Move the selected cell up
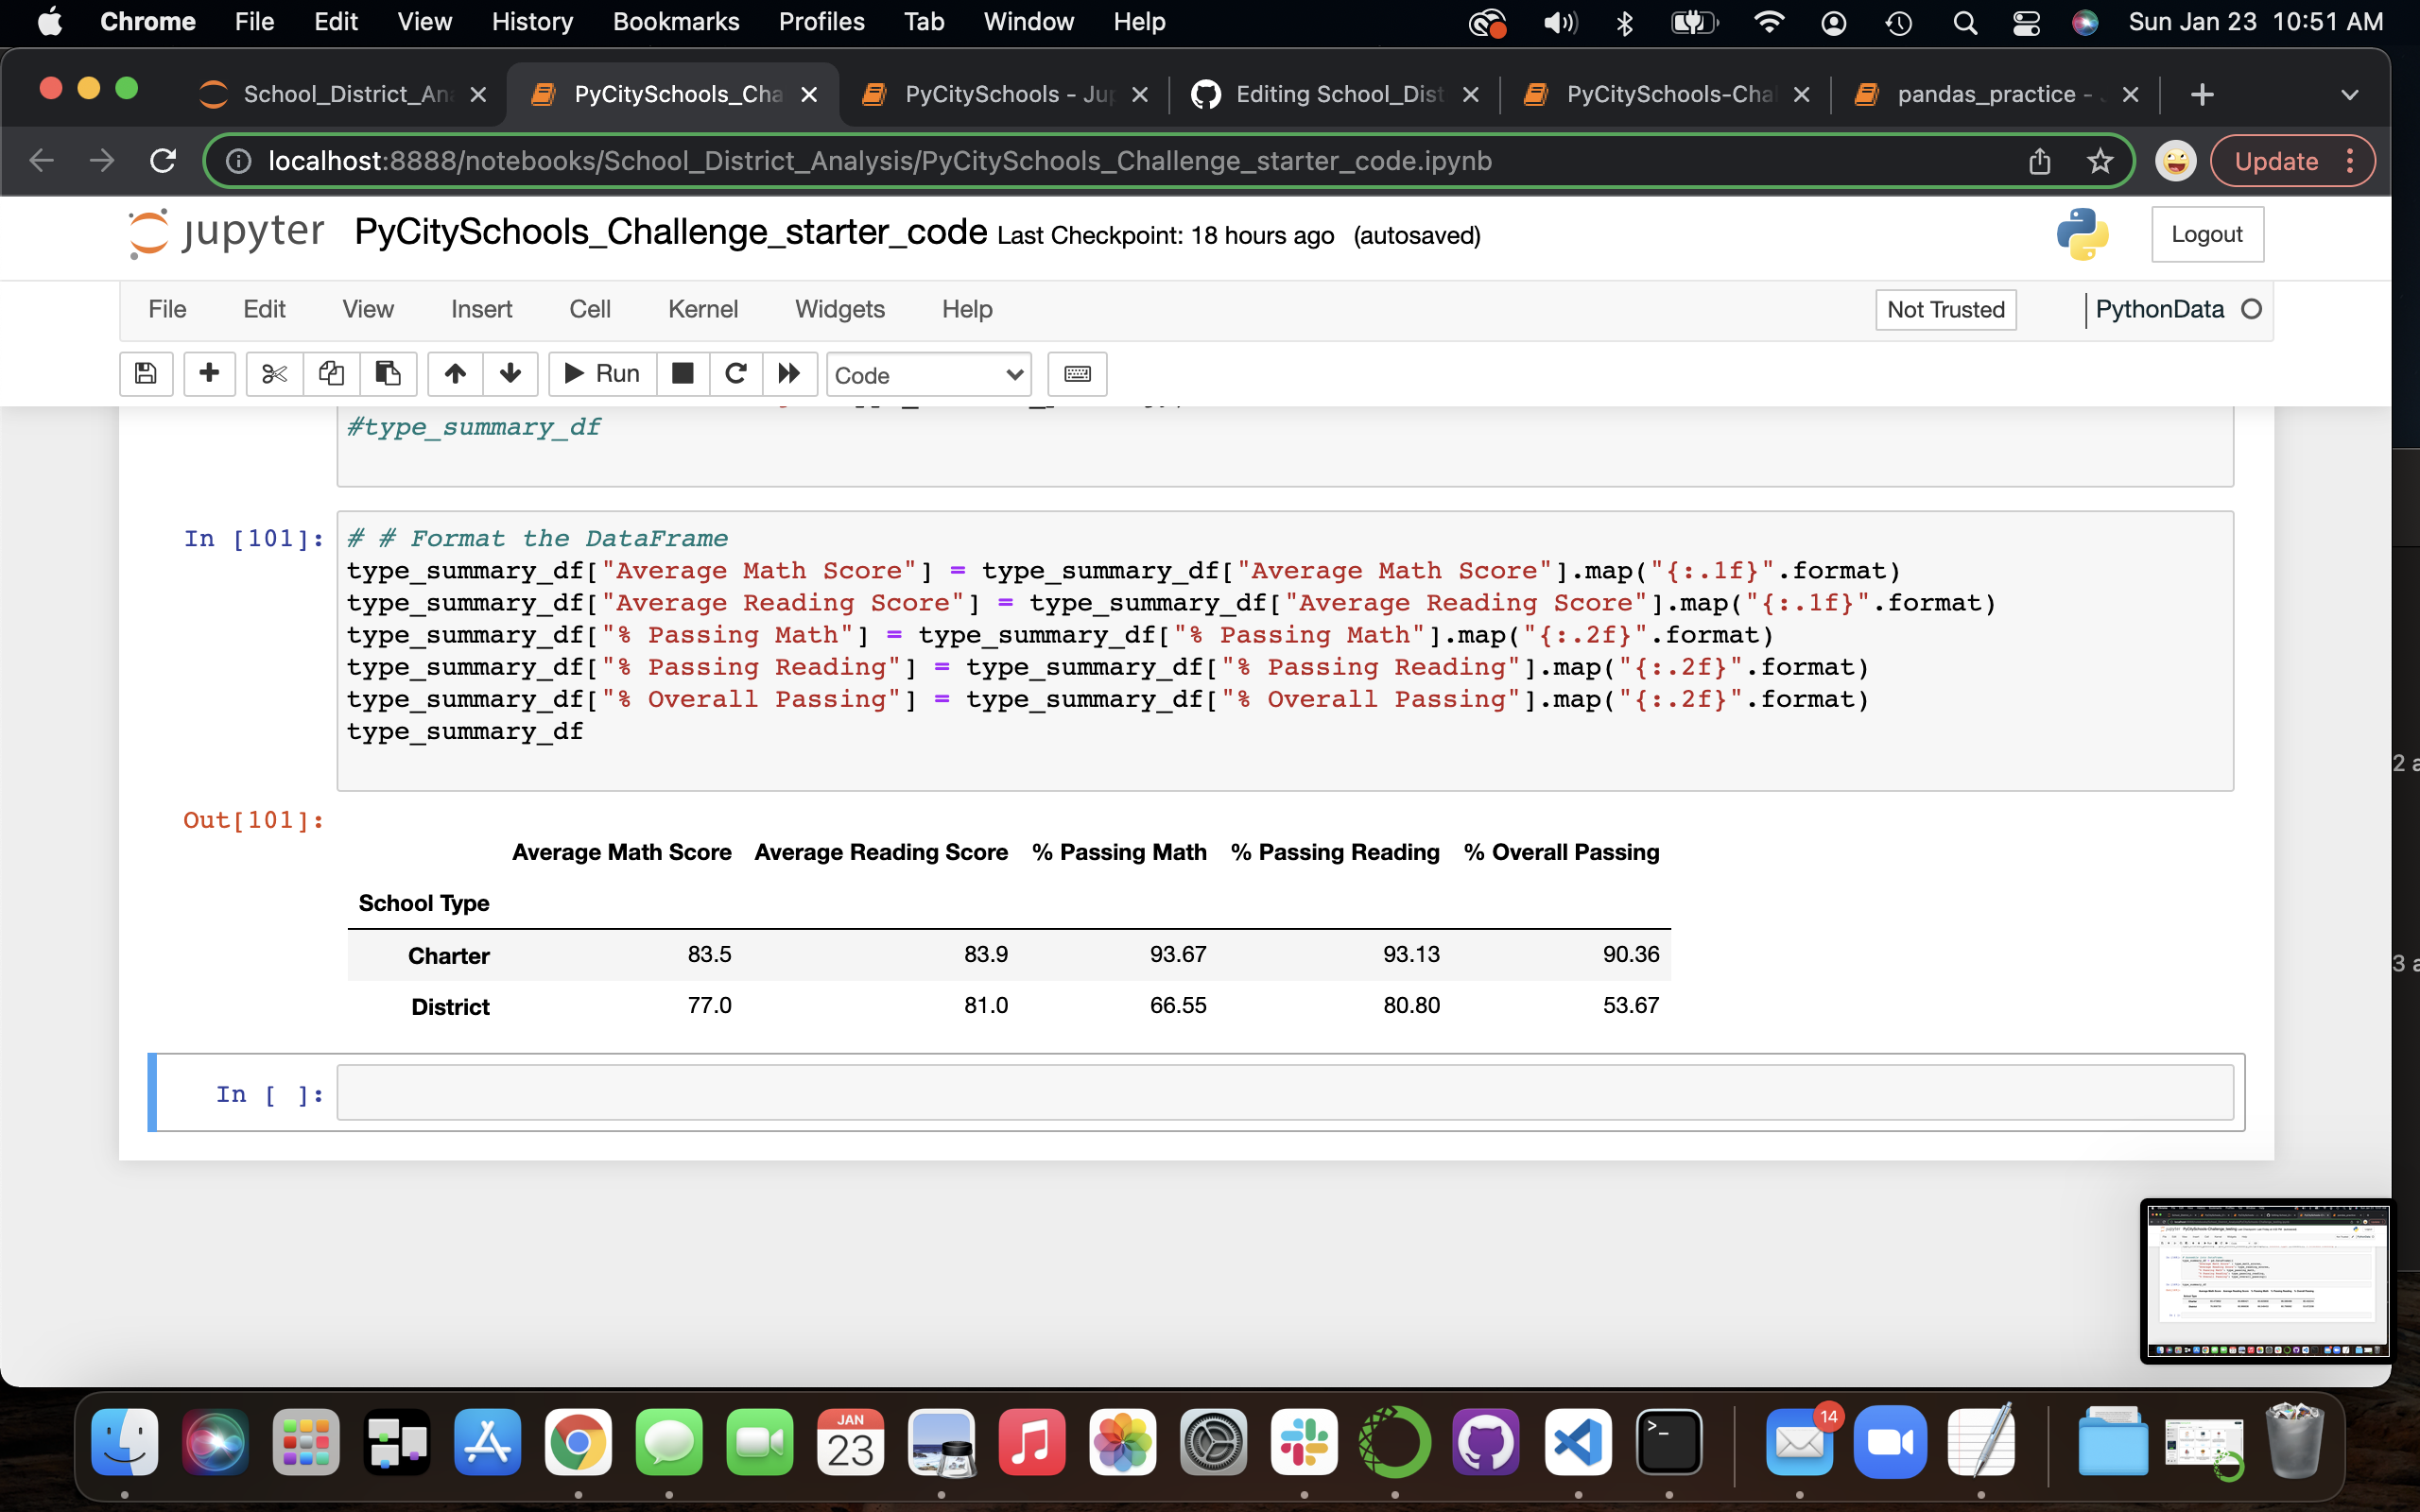 pos(455,373)
